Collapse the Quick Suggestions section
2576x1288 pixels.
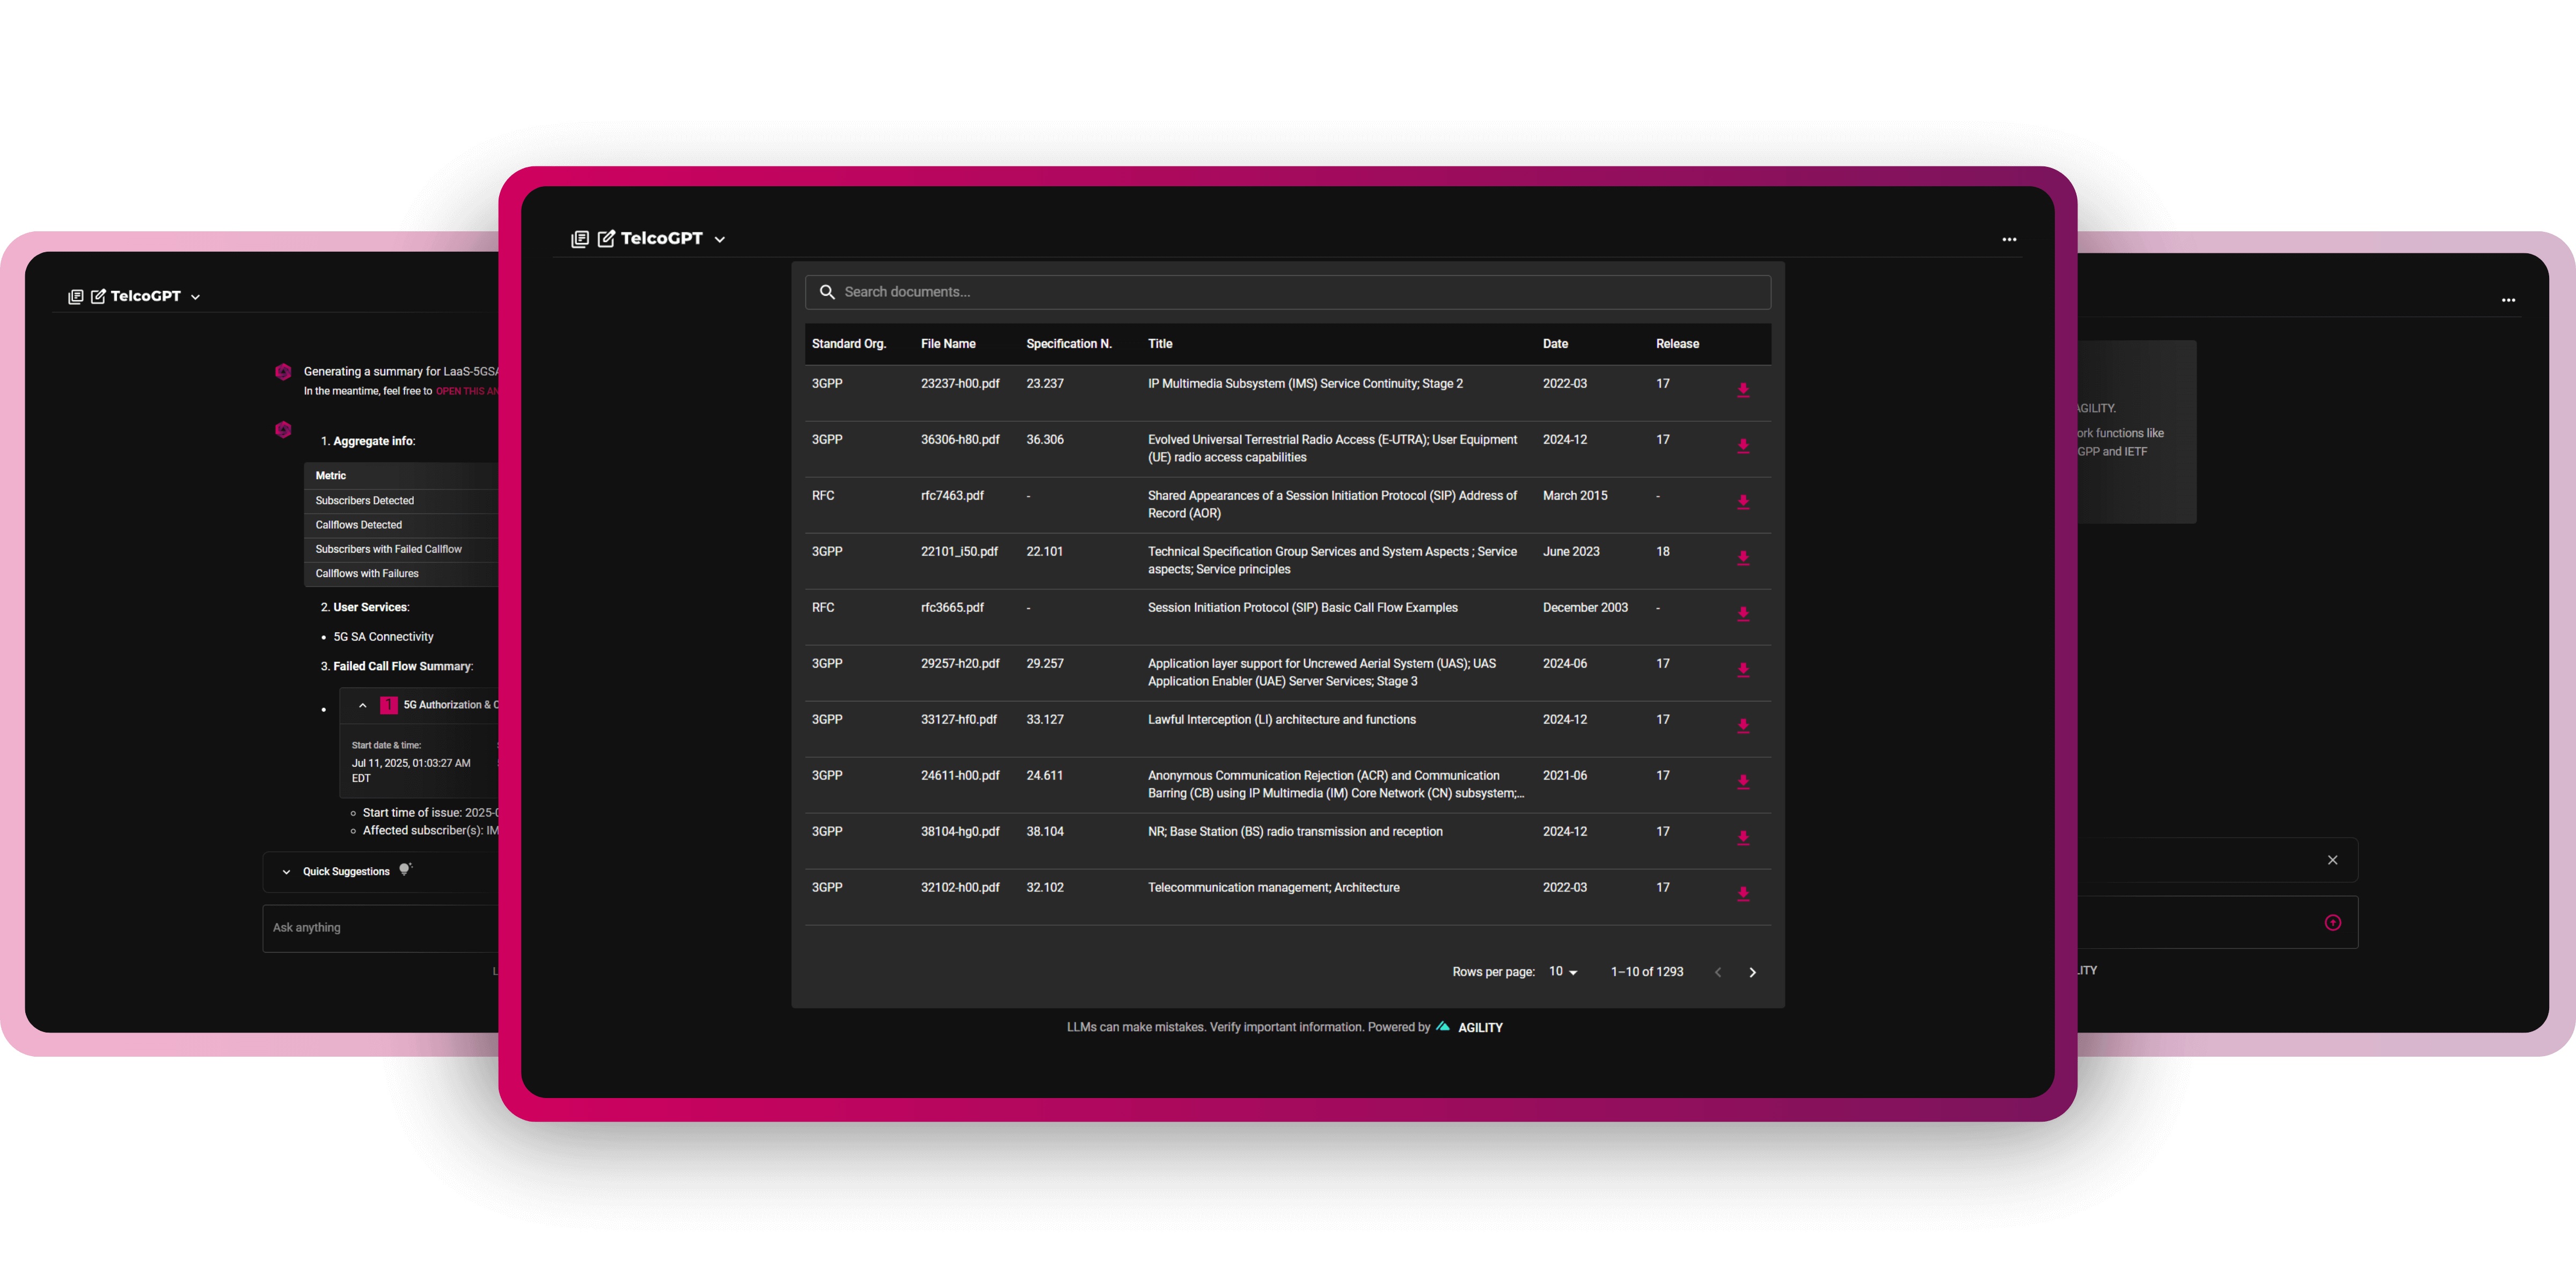[286, 872]
